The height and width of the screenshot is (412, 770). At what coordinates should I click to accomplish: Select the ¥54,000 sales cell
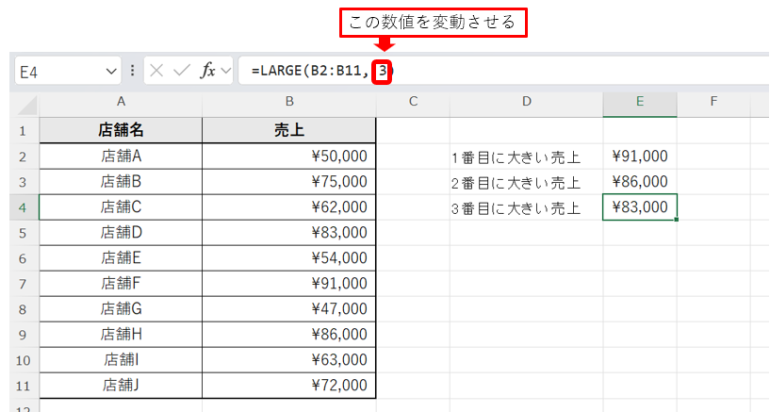coord(289,258)
